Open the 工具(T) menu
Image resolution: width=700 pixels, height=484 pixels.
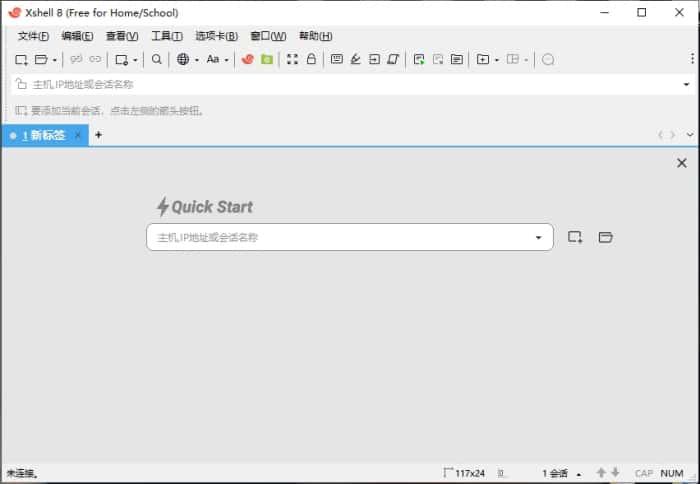[x=166, y=36]
